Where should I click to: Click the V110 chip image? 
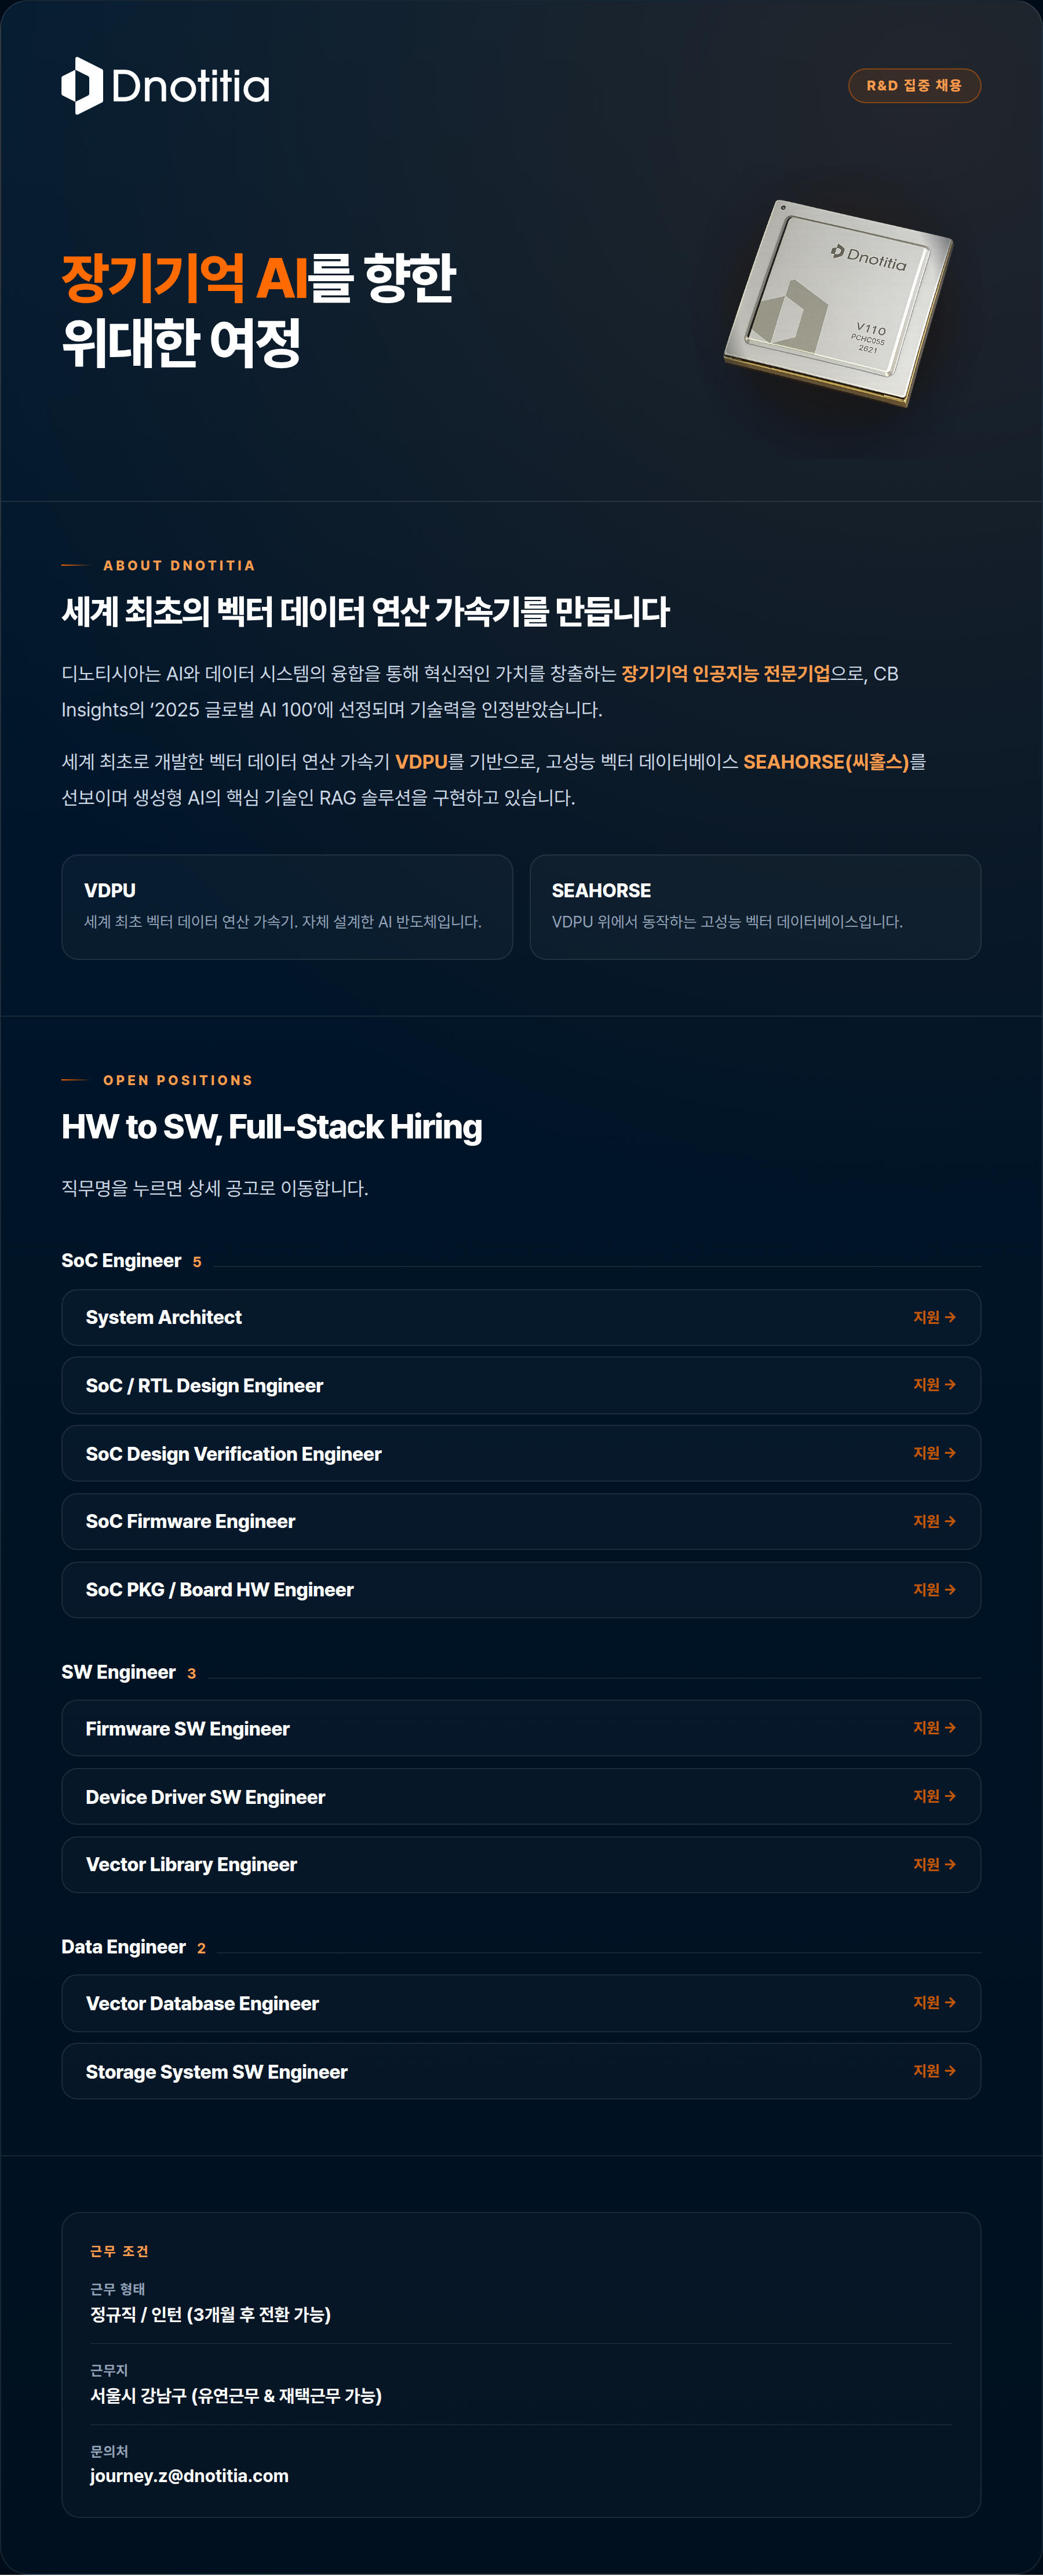pos(838,302)
